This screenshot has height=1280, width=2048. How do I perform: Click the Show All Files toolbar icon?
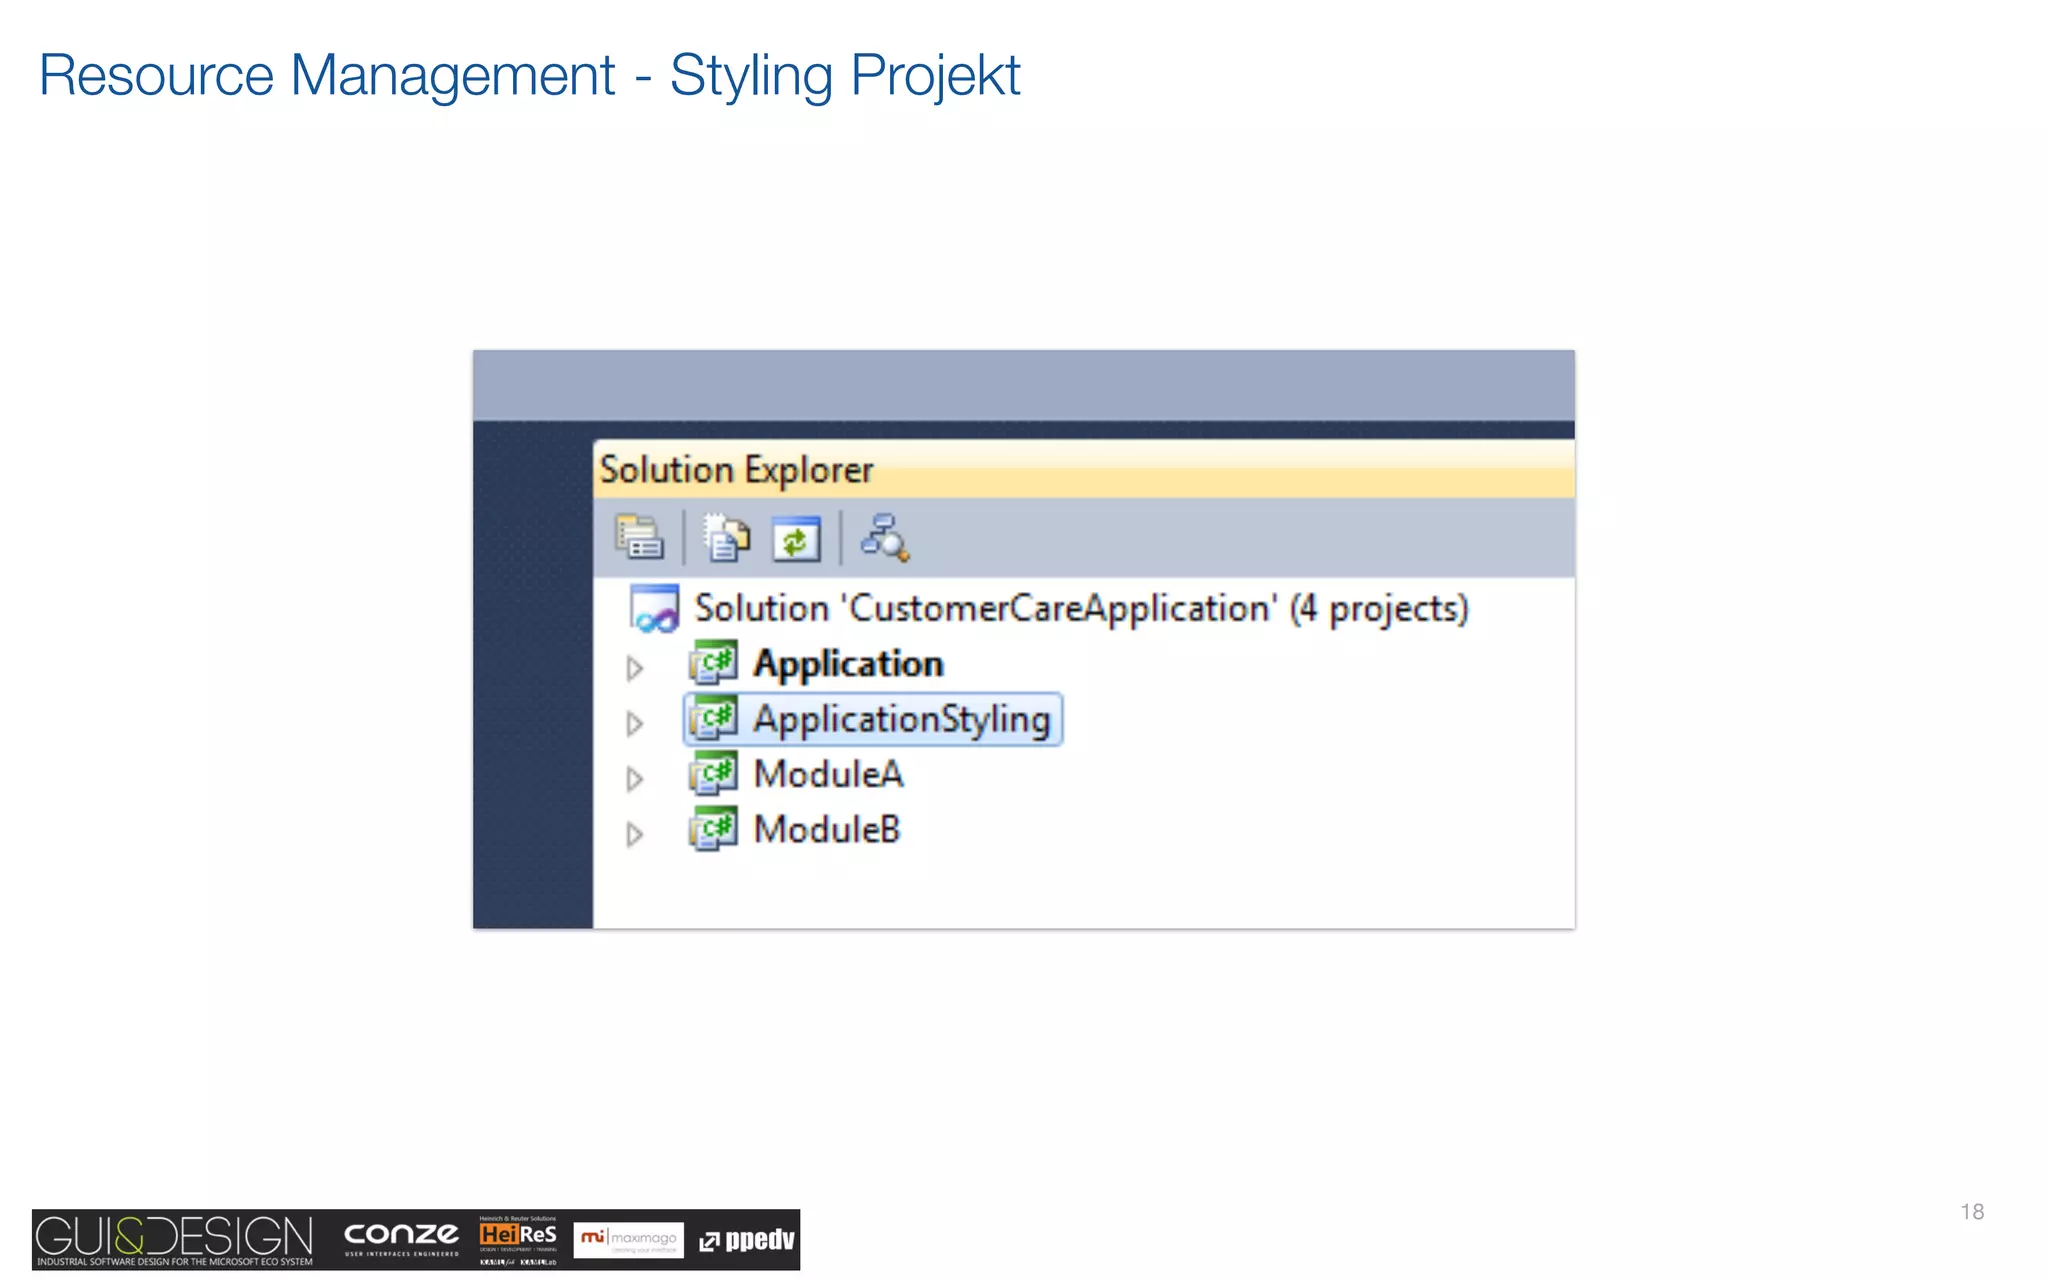coord(726,538)
